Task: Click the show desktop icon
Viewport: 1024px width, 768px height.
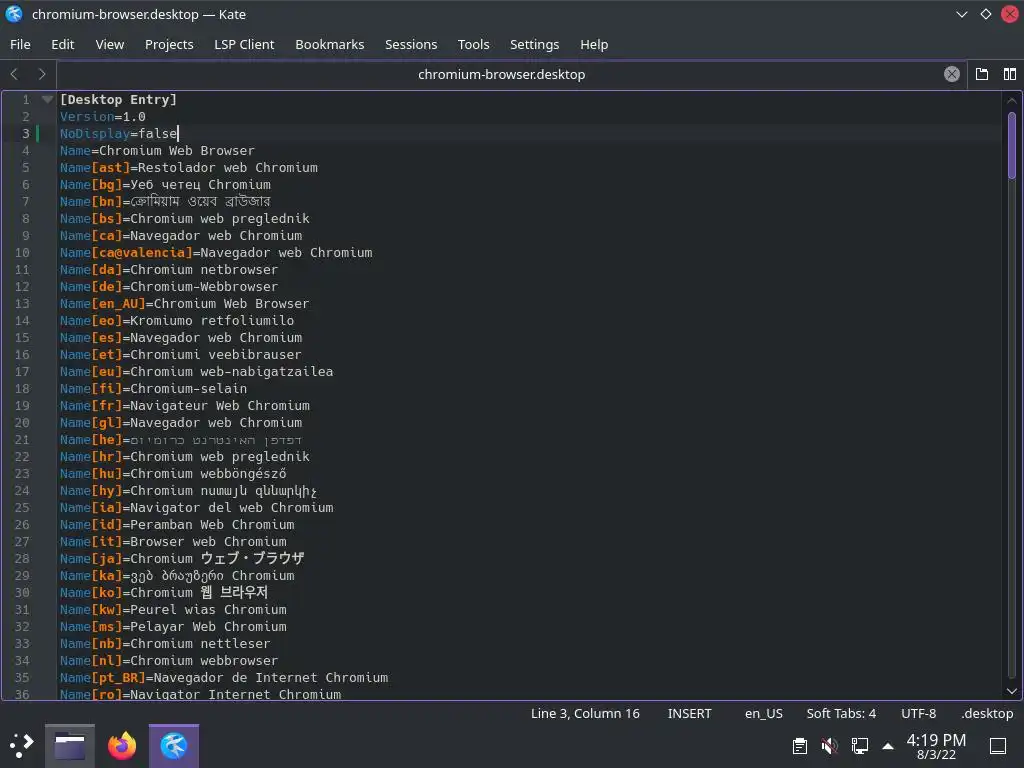Action: 998,746
